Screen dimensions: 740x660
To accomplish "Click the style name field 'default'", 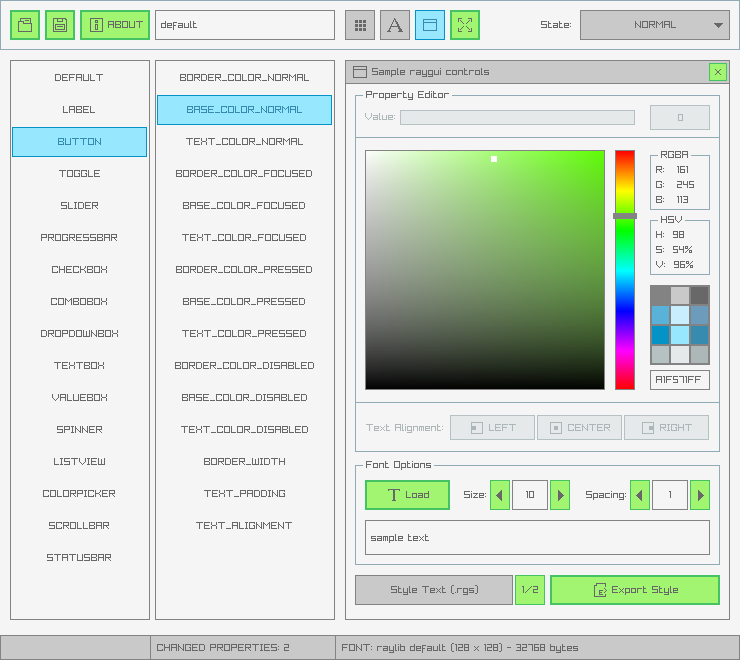I will [245, 25].
